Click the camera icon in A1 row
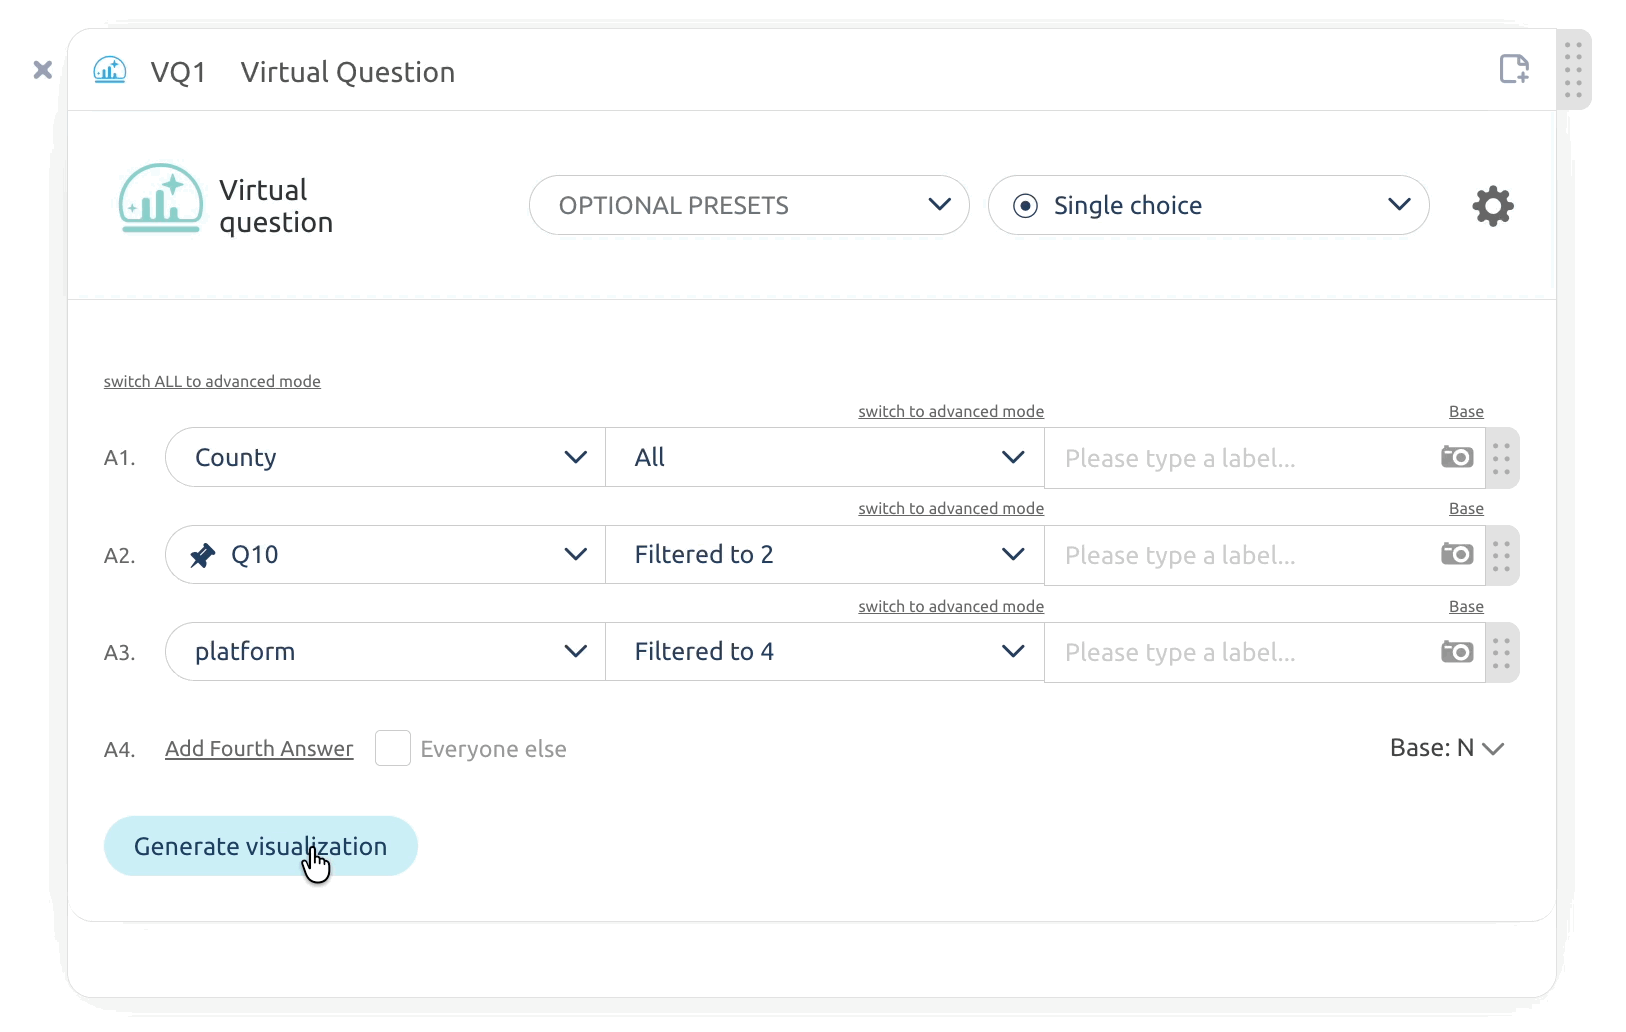Screen dimensions: 1626x1032 [1457, 457]
